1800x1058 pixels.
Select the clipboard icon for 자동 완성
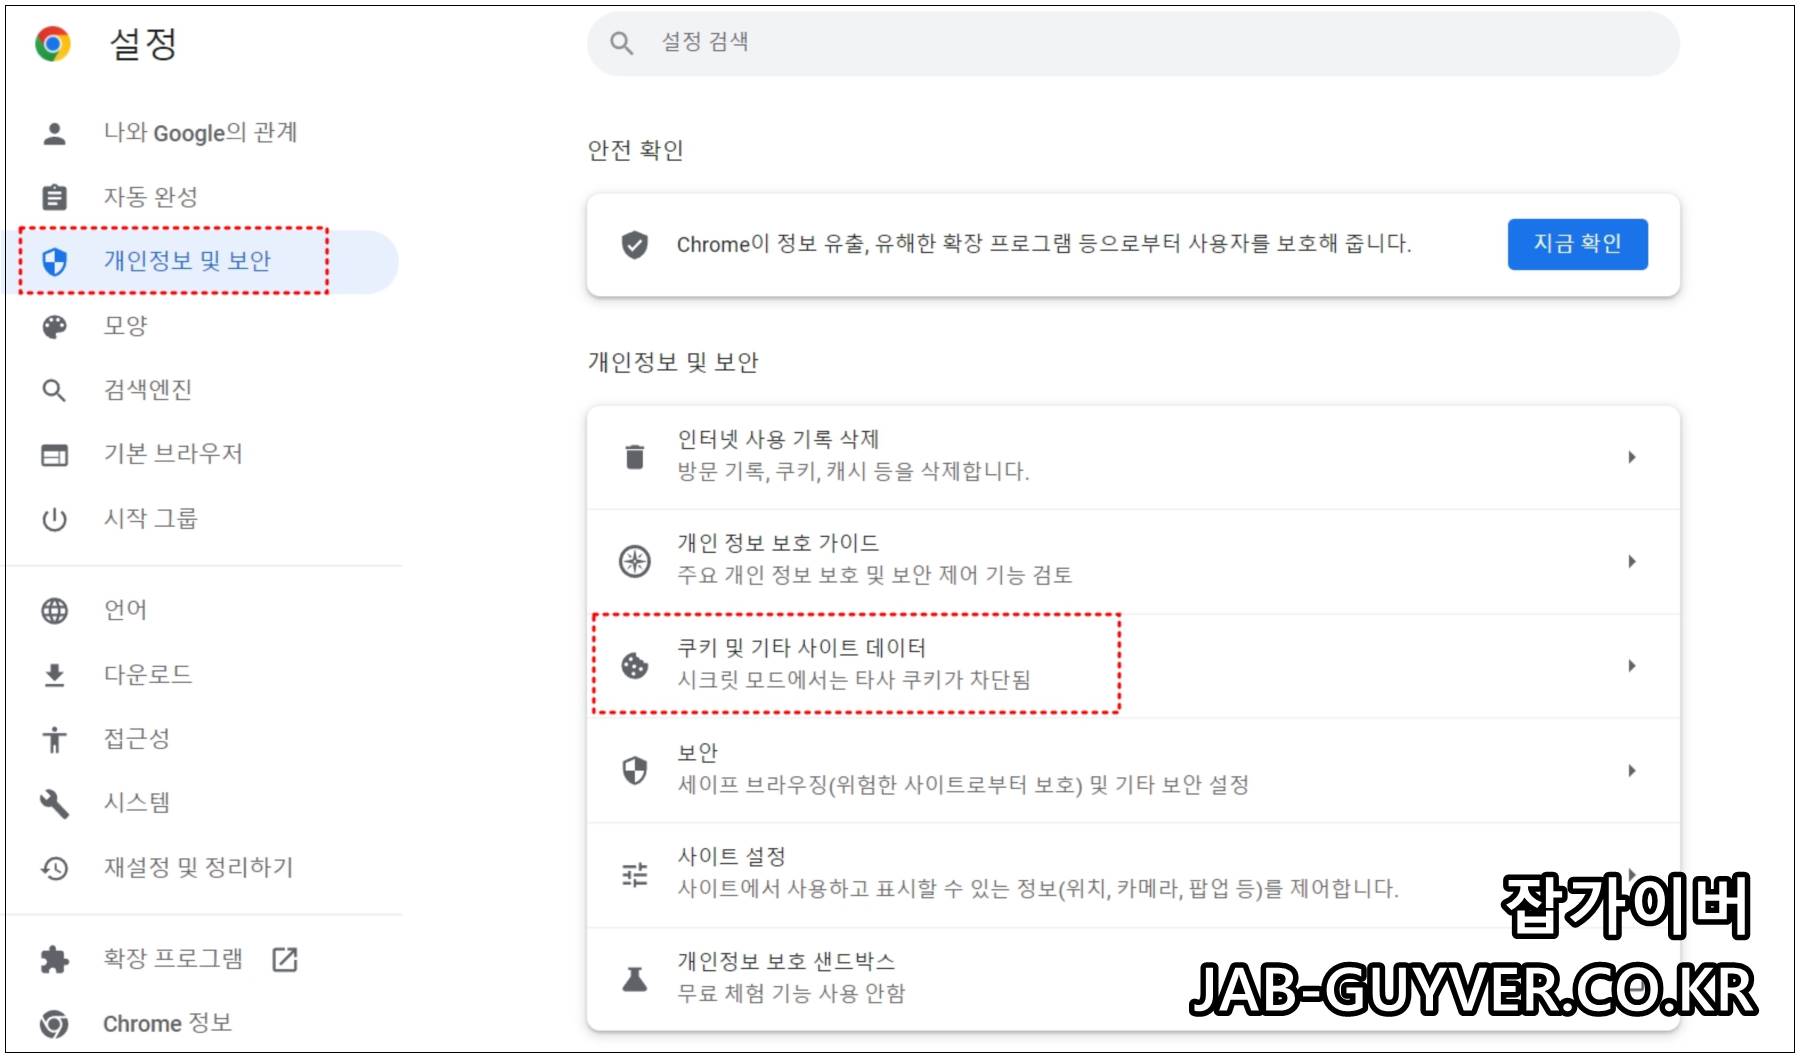(55, 197)
